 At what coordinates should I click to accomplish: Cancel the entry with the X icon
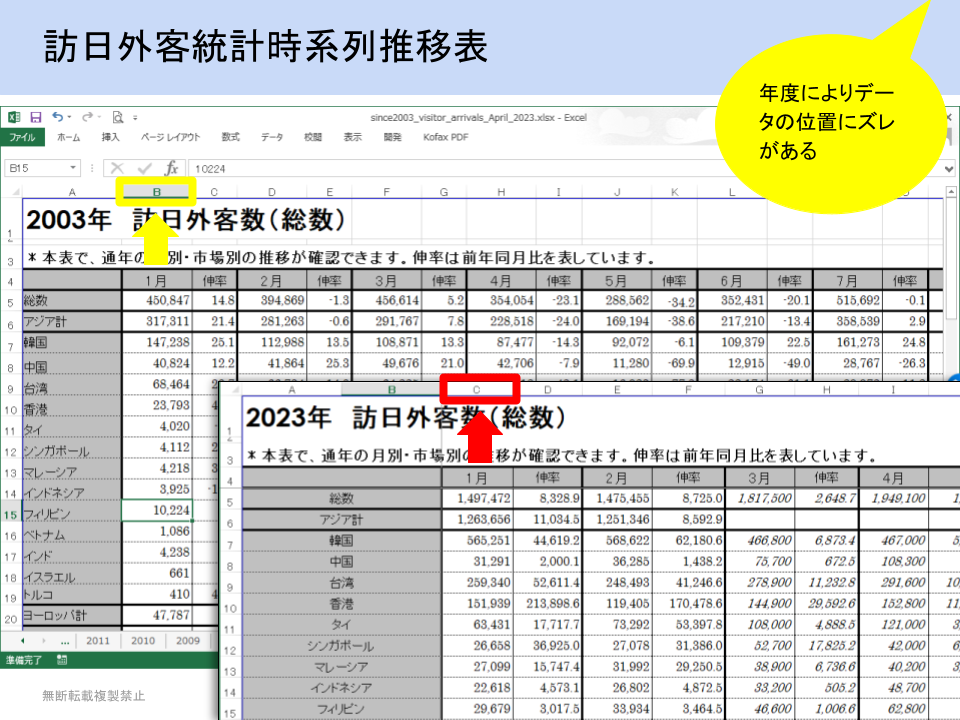point(118,168)
